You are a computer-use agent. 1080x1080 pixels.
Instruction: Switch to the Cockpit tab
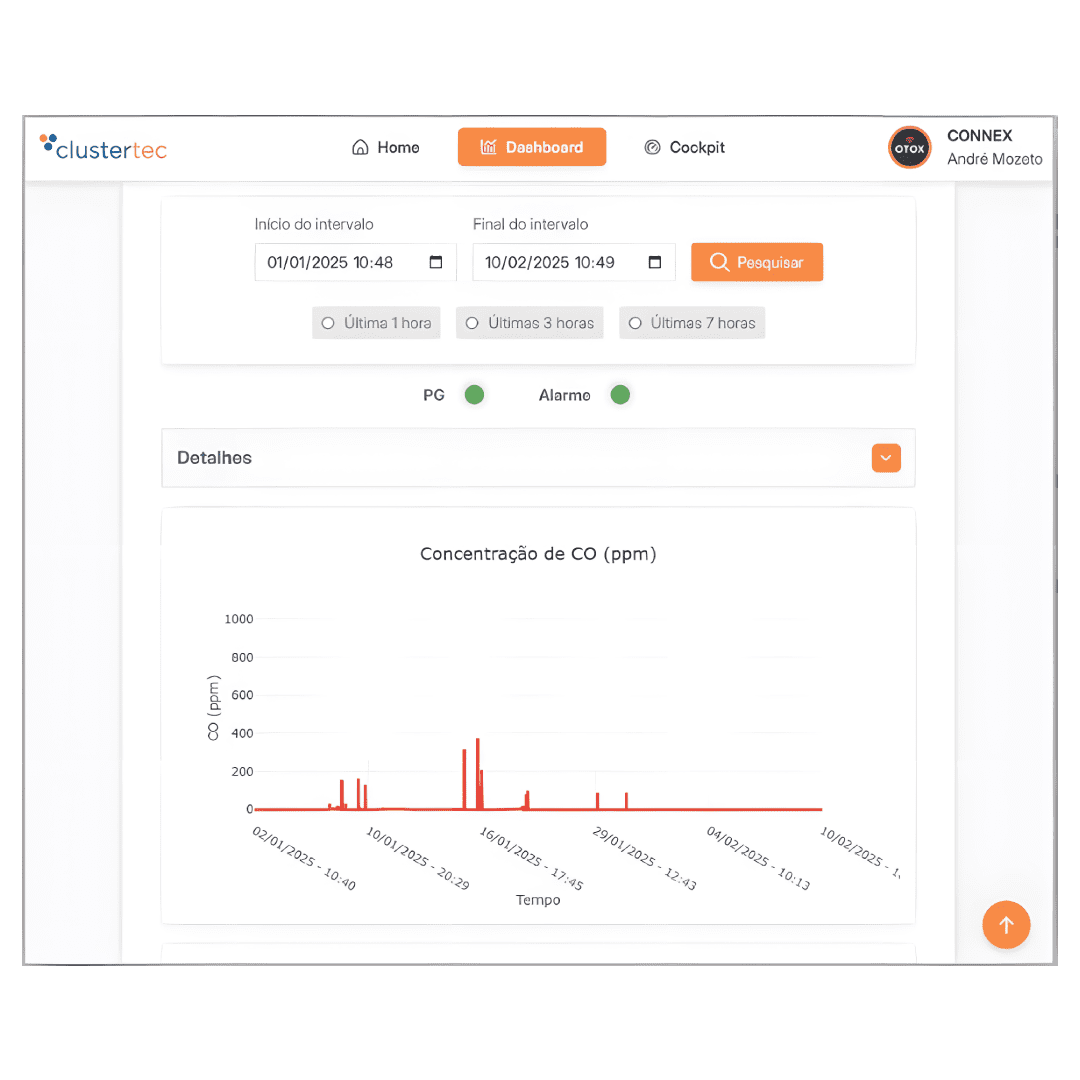(x=685, y=148)
